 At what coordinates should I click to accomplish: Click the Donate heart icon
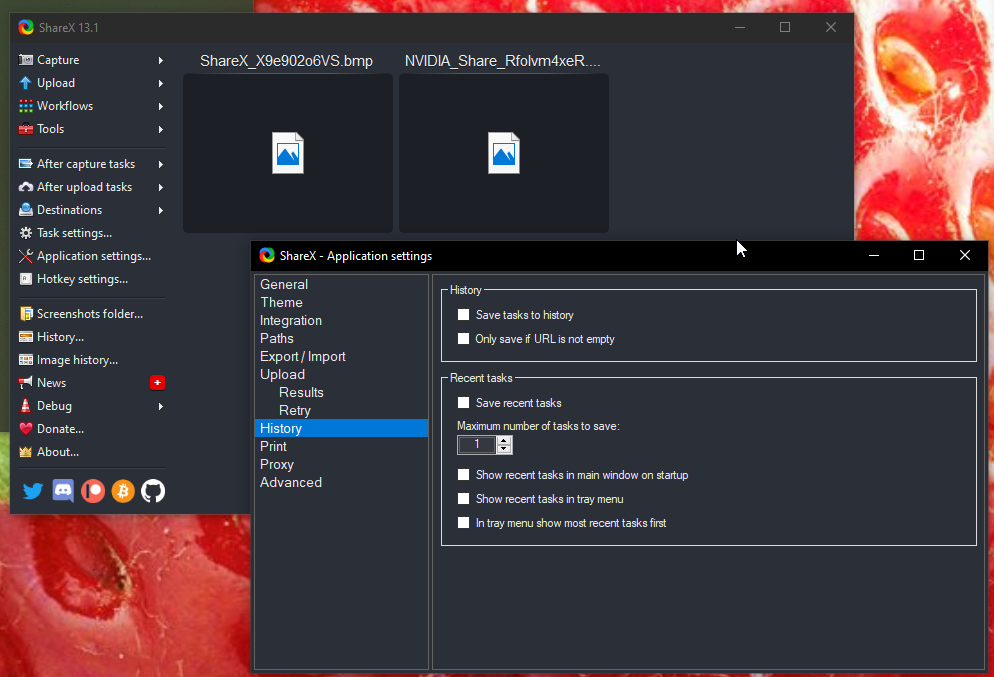[25, 428]
